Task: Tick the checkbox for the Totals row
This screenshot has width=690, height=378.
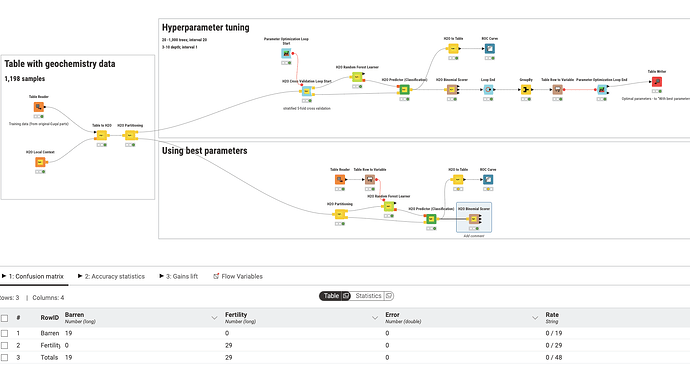Action: click(x=4, y=358)
